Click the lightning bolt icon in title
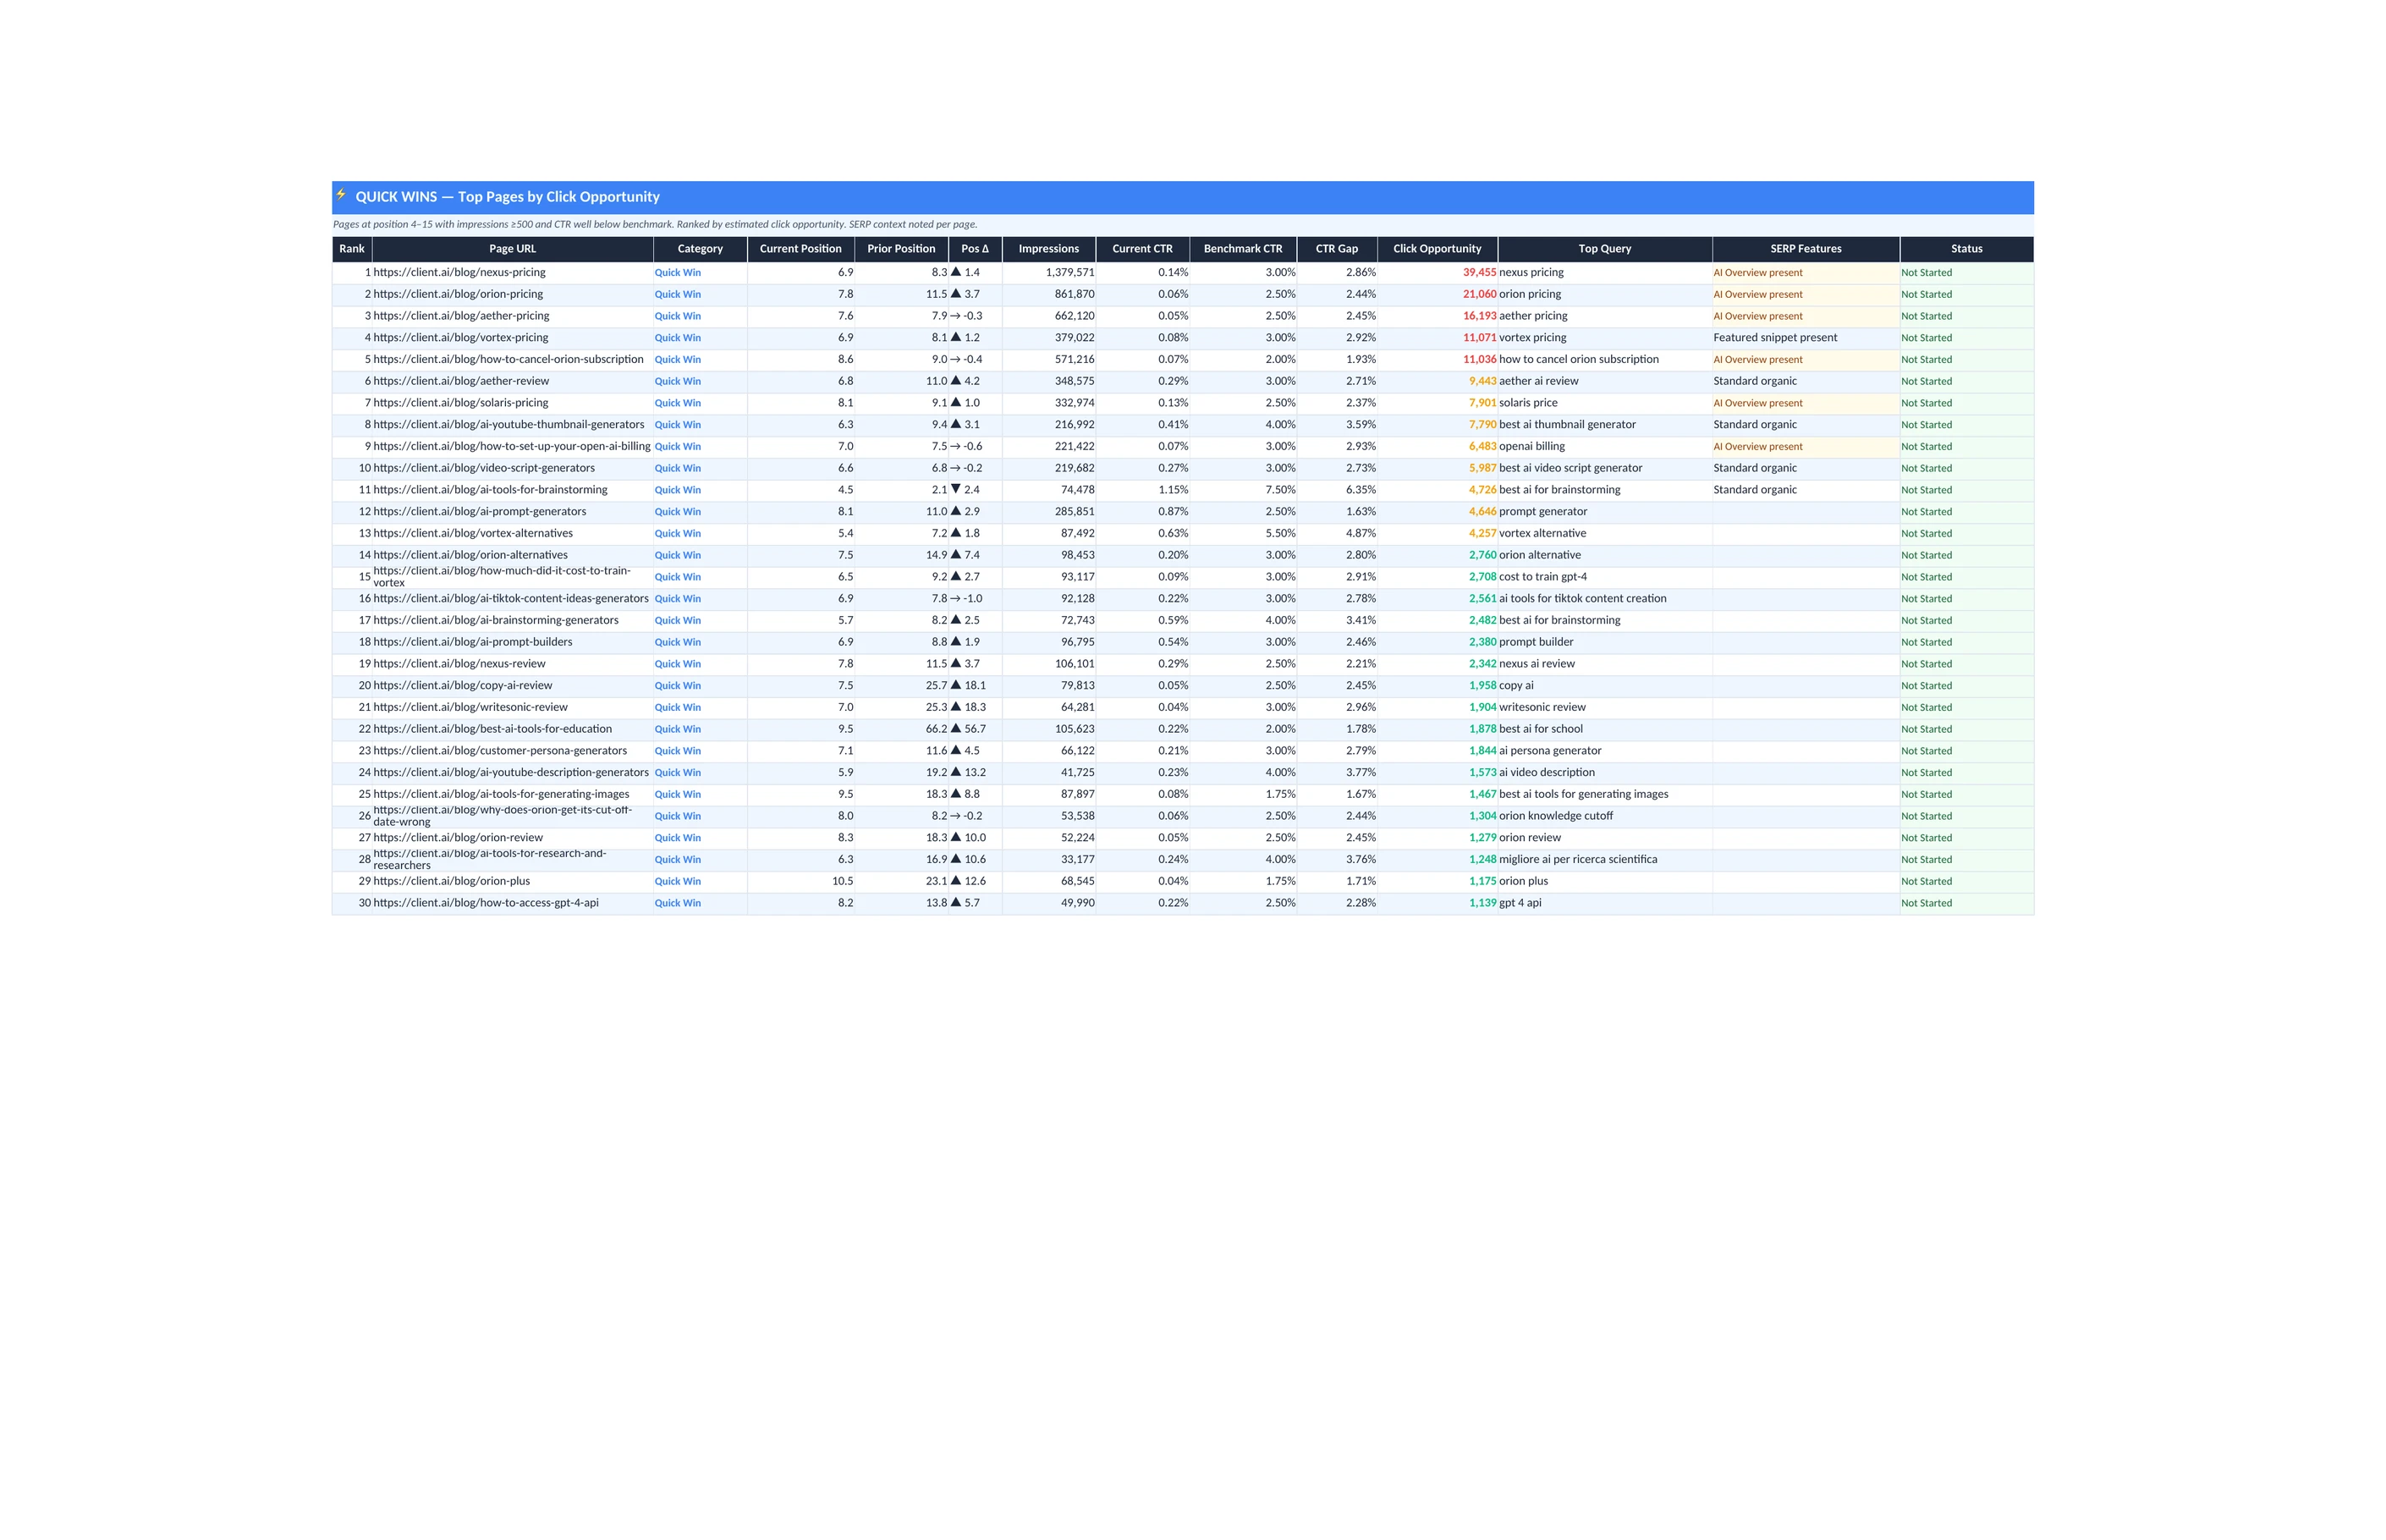This screenshot has height=1540, width=2386. pyautogui.click(x=341, y=195)
